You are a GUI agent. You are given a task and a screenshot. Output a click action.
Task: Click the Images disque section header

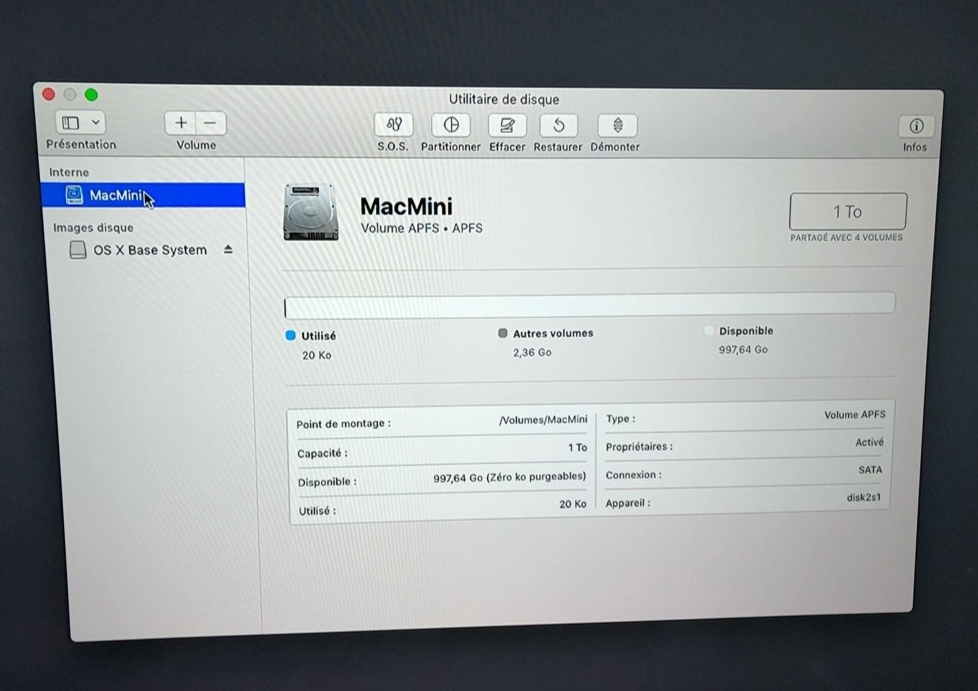coord(94,228)
